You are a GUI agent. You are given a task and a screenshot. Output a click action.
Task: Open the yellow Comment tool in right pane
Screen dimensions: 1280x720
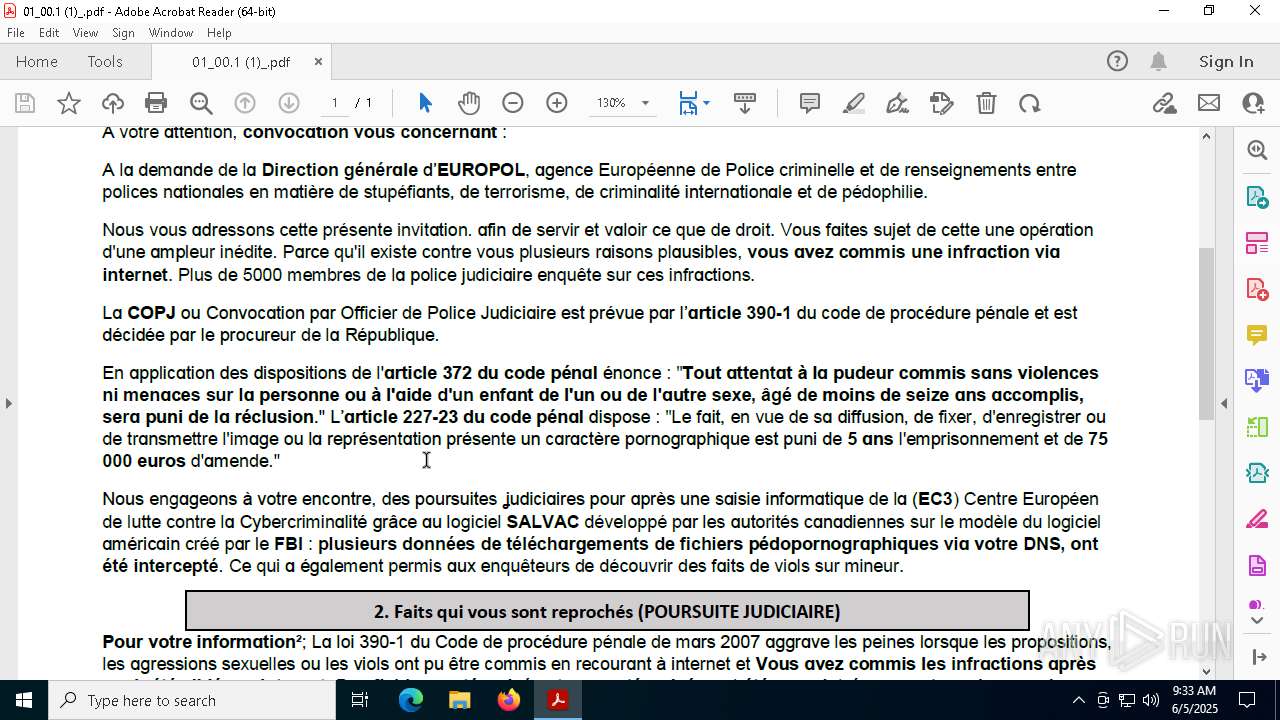coord(1257,334)
